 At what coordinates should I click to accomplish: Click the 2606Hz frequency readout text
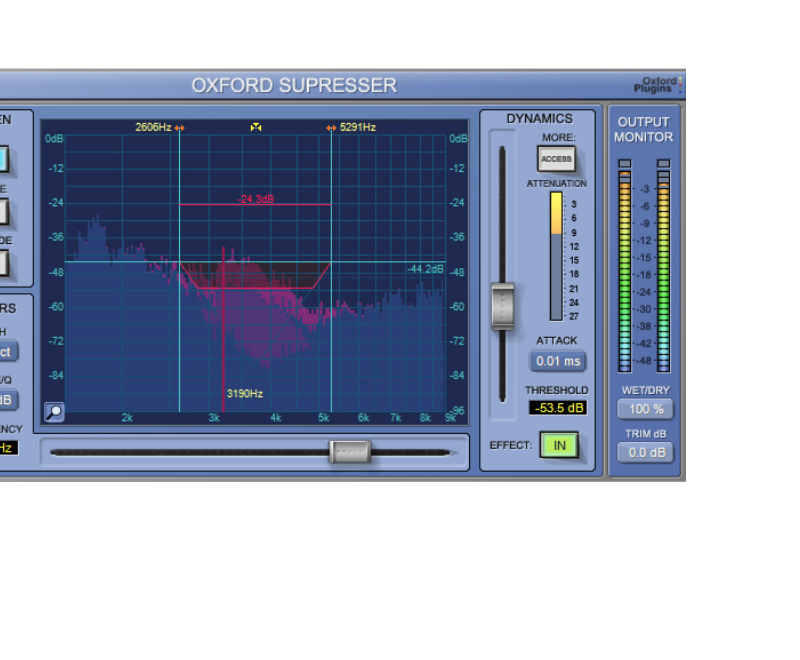[x=153, y=127]
